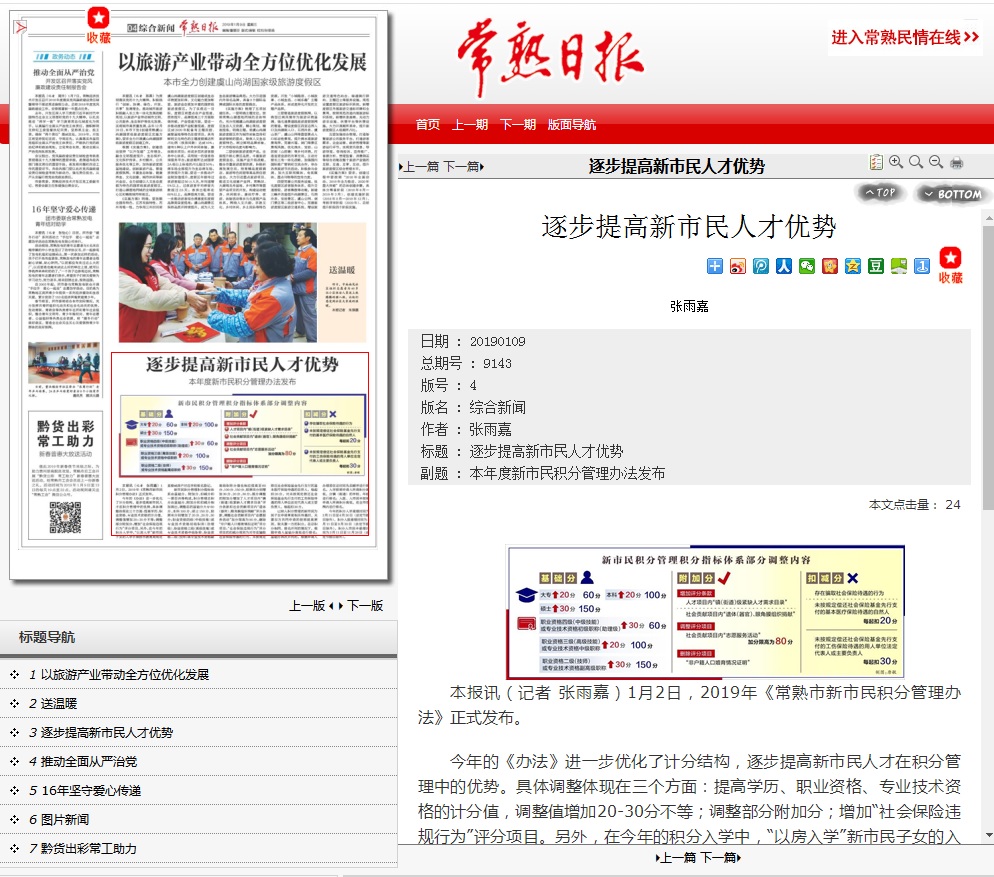Open the 进入常熟民情在线 link
The image size is (994, 877).
pos(905,37)
